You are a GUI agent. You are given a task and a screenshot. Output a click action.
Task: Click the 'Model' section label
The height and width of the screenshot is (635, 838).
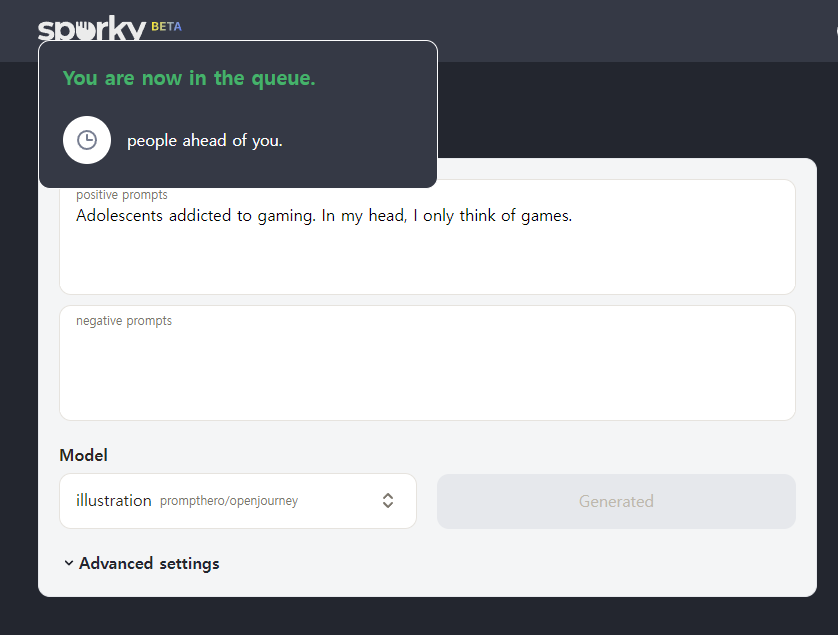point(83,455)
